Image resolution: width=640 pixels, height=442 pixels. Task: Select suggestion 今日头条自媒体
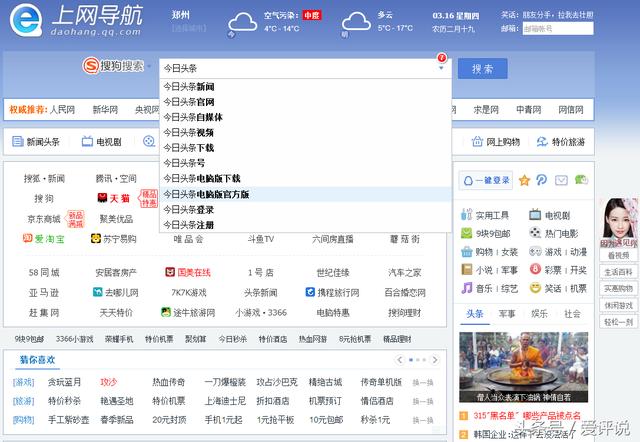(x=305, y=117)
